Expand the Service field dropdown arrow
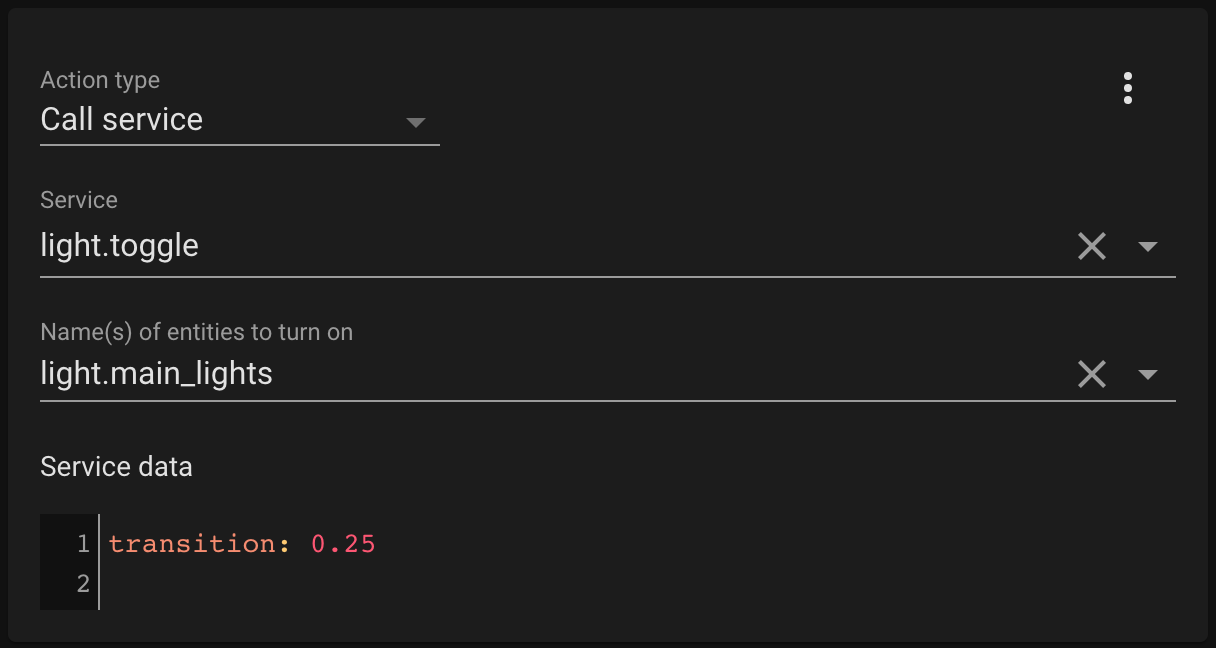This screenshot has width=1216, height=648. tap(1150, 247)
